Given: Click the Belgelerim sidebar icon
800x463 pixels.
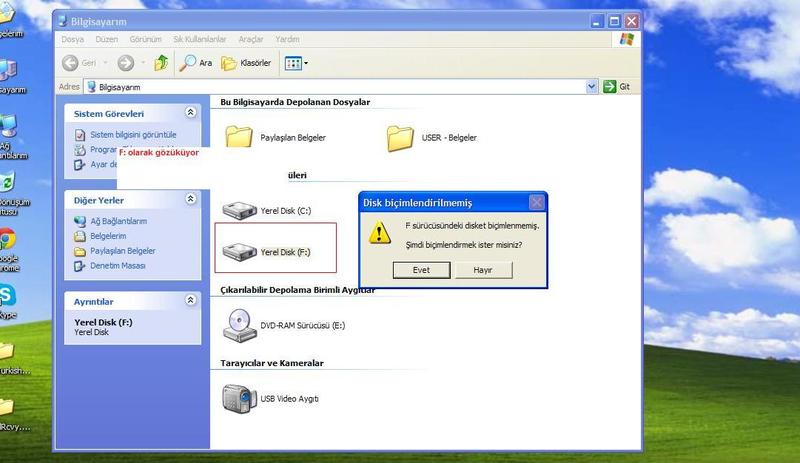Looking at the screenshot, I should (x=80, y=236).
